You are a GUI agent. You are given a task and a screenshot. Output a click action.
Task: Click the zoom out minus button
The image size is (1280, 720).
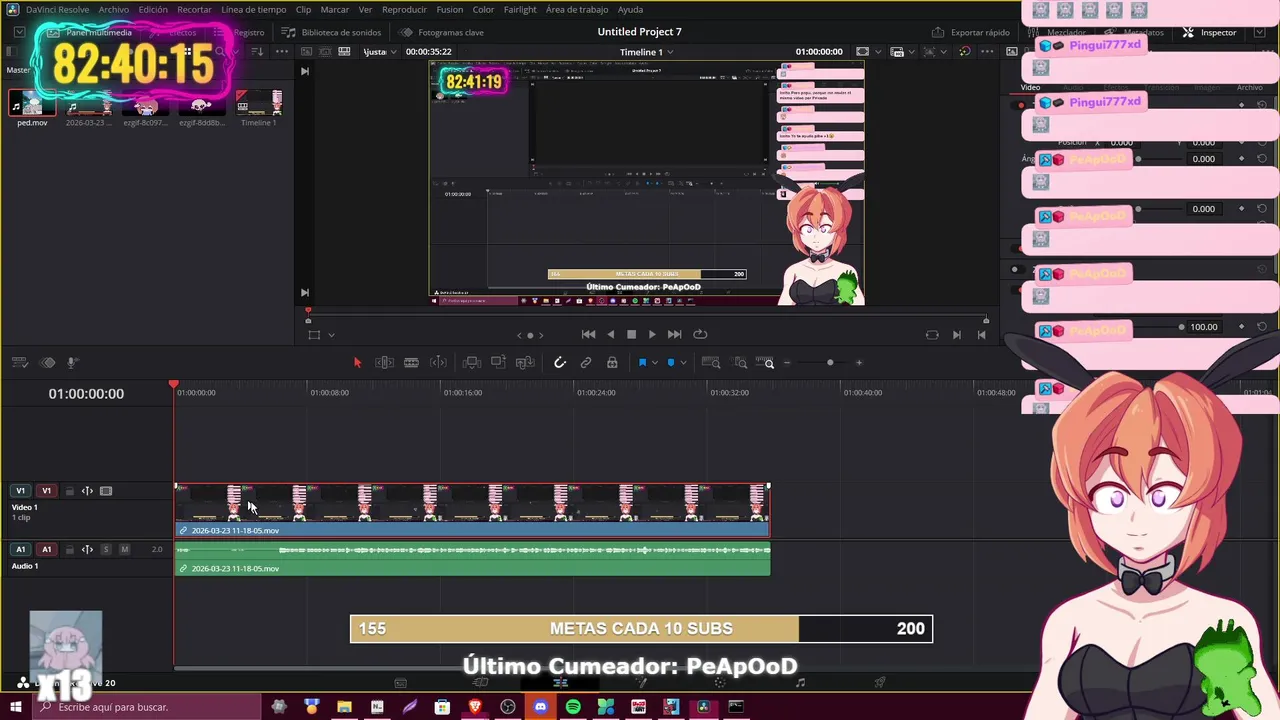pos(787,363)
